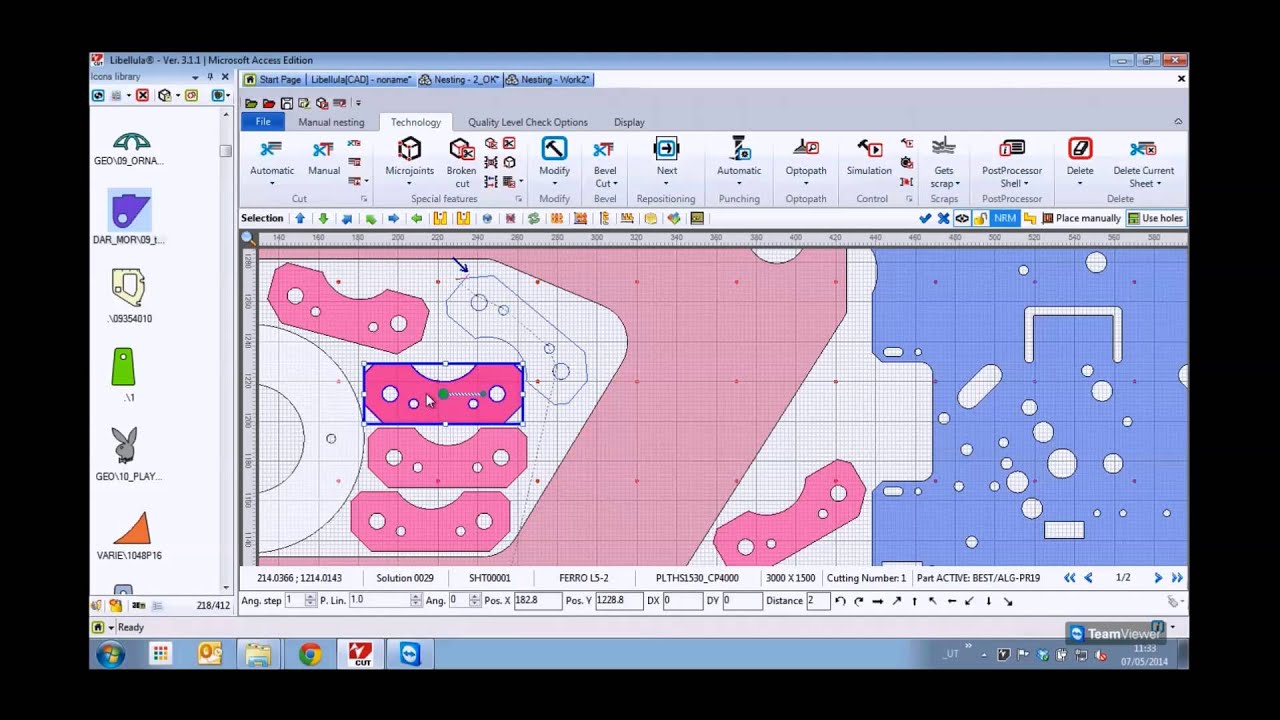
Task: Pin the Icona library panel
Action: click(x=210, y=77)
